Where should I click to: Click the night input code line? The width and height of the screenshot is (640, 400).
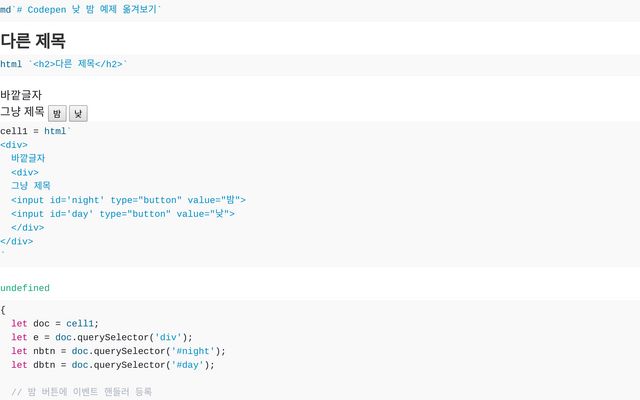pos(128,200)
